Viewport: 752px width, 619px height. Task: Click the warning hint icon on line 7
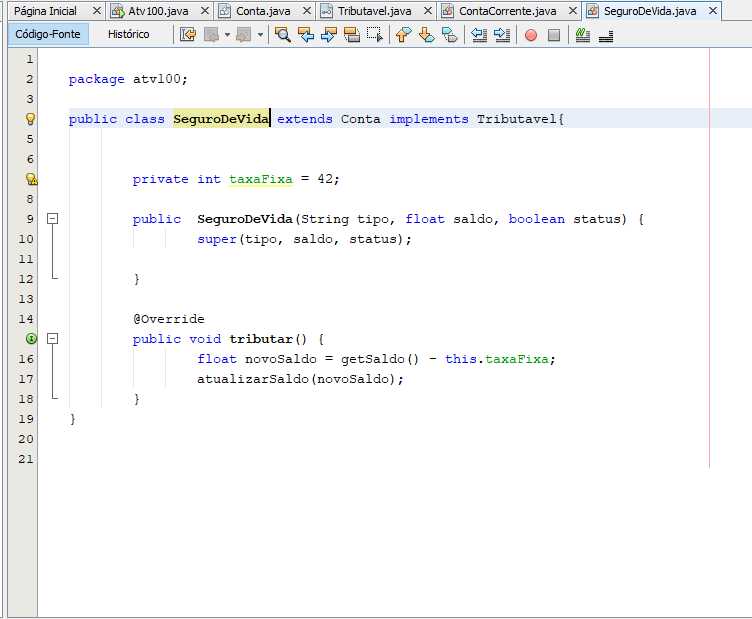pyautogui.click(x=31, y=179)
